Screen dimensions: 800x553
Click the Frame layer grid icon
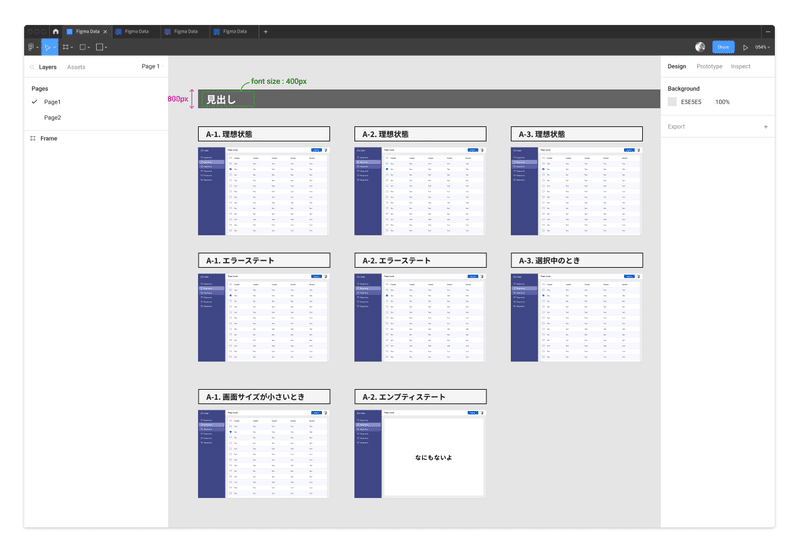click(33, 138)
